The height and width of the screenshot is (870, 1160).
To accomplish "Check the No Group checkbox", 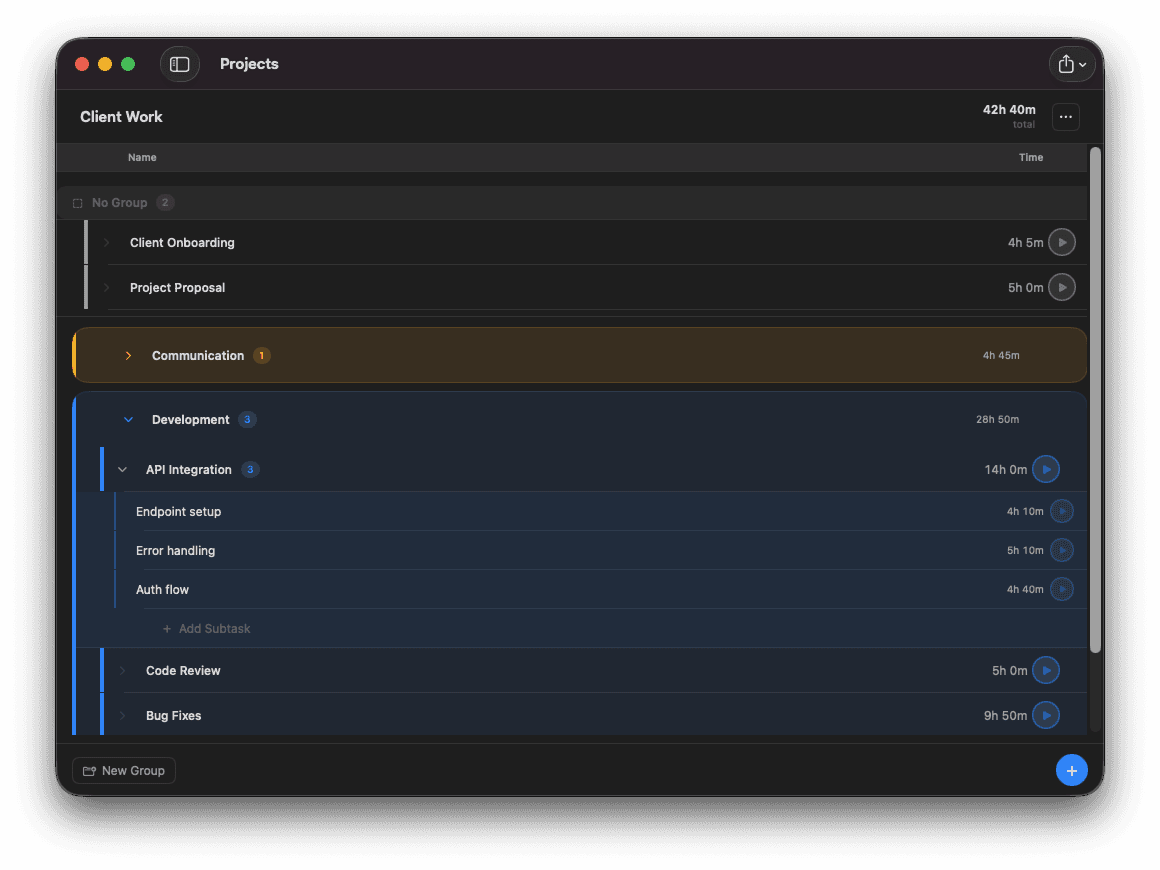I will [x=78, y=202].
